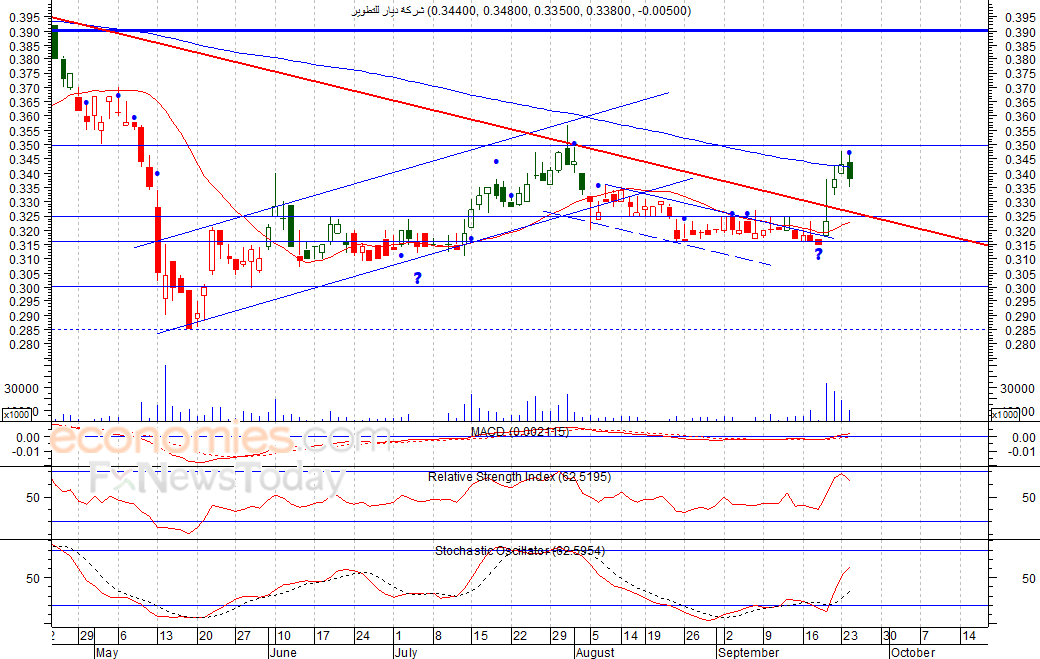Click date label 9 in September
This screenshot has width=1040, height=659.
coord(768,636)
